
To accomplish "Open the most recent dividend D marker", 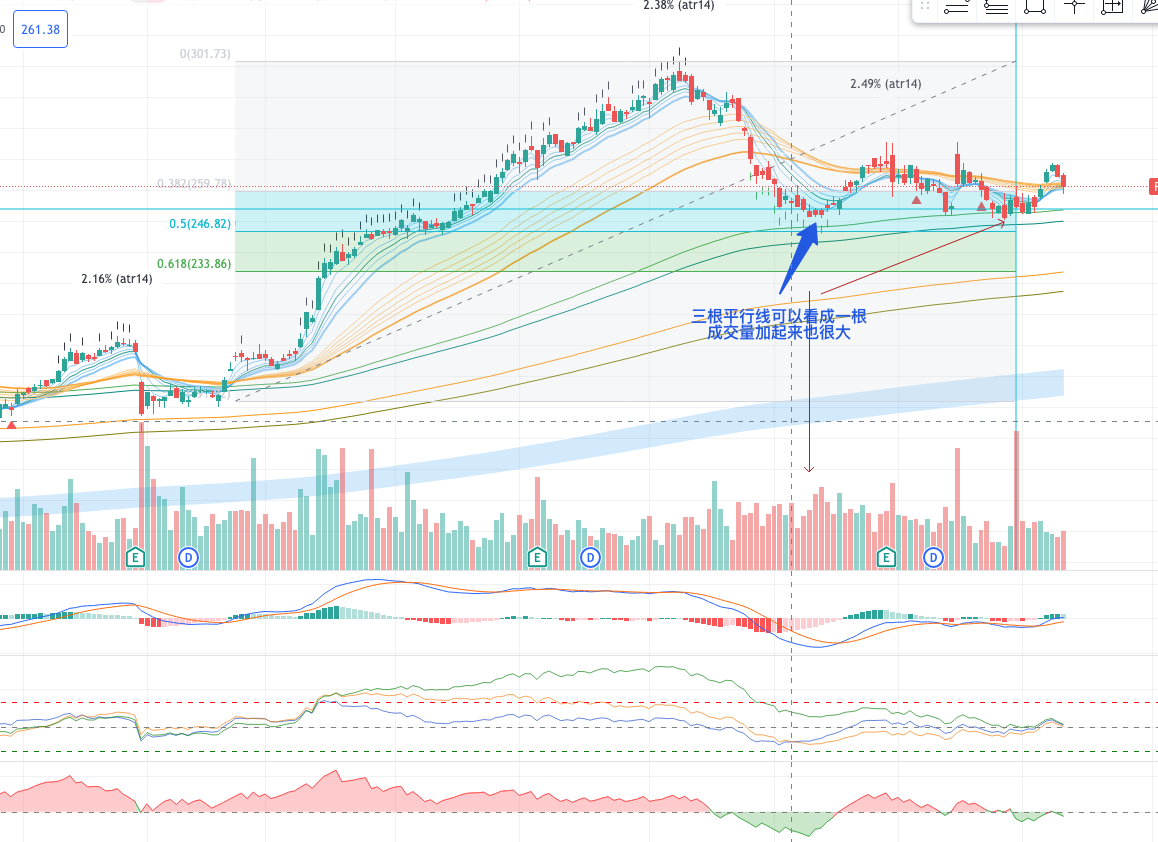I will click(933, 556).
